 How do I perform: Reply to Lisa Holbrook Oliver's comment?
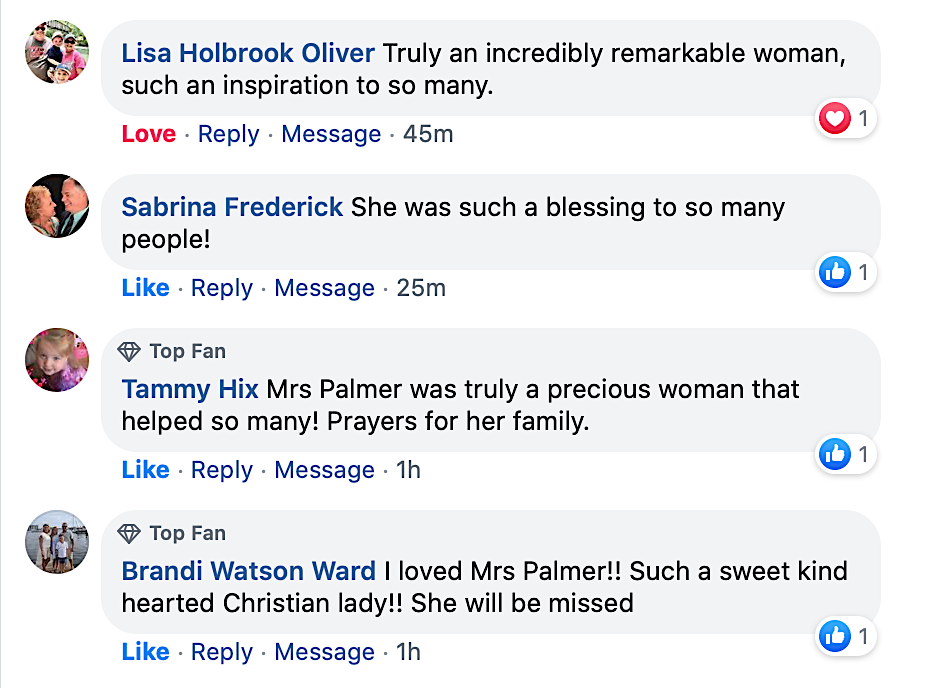(x=228, y=134)
